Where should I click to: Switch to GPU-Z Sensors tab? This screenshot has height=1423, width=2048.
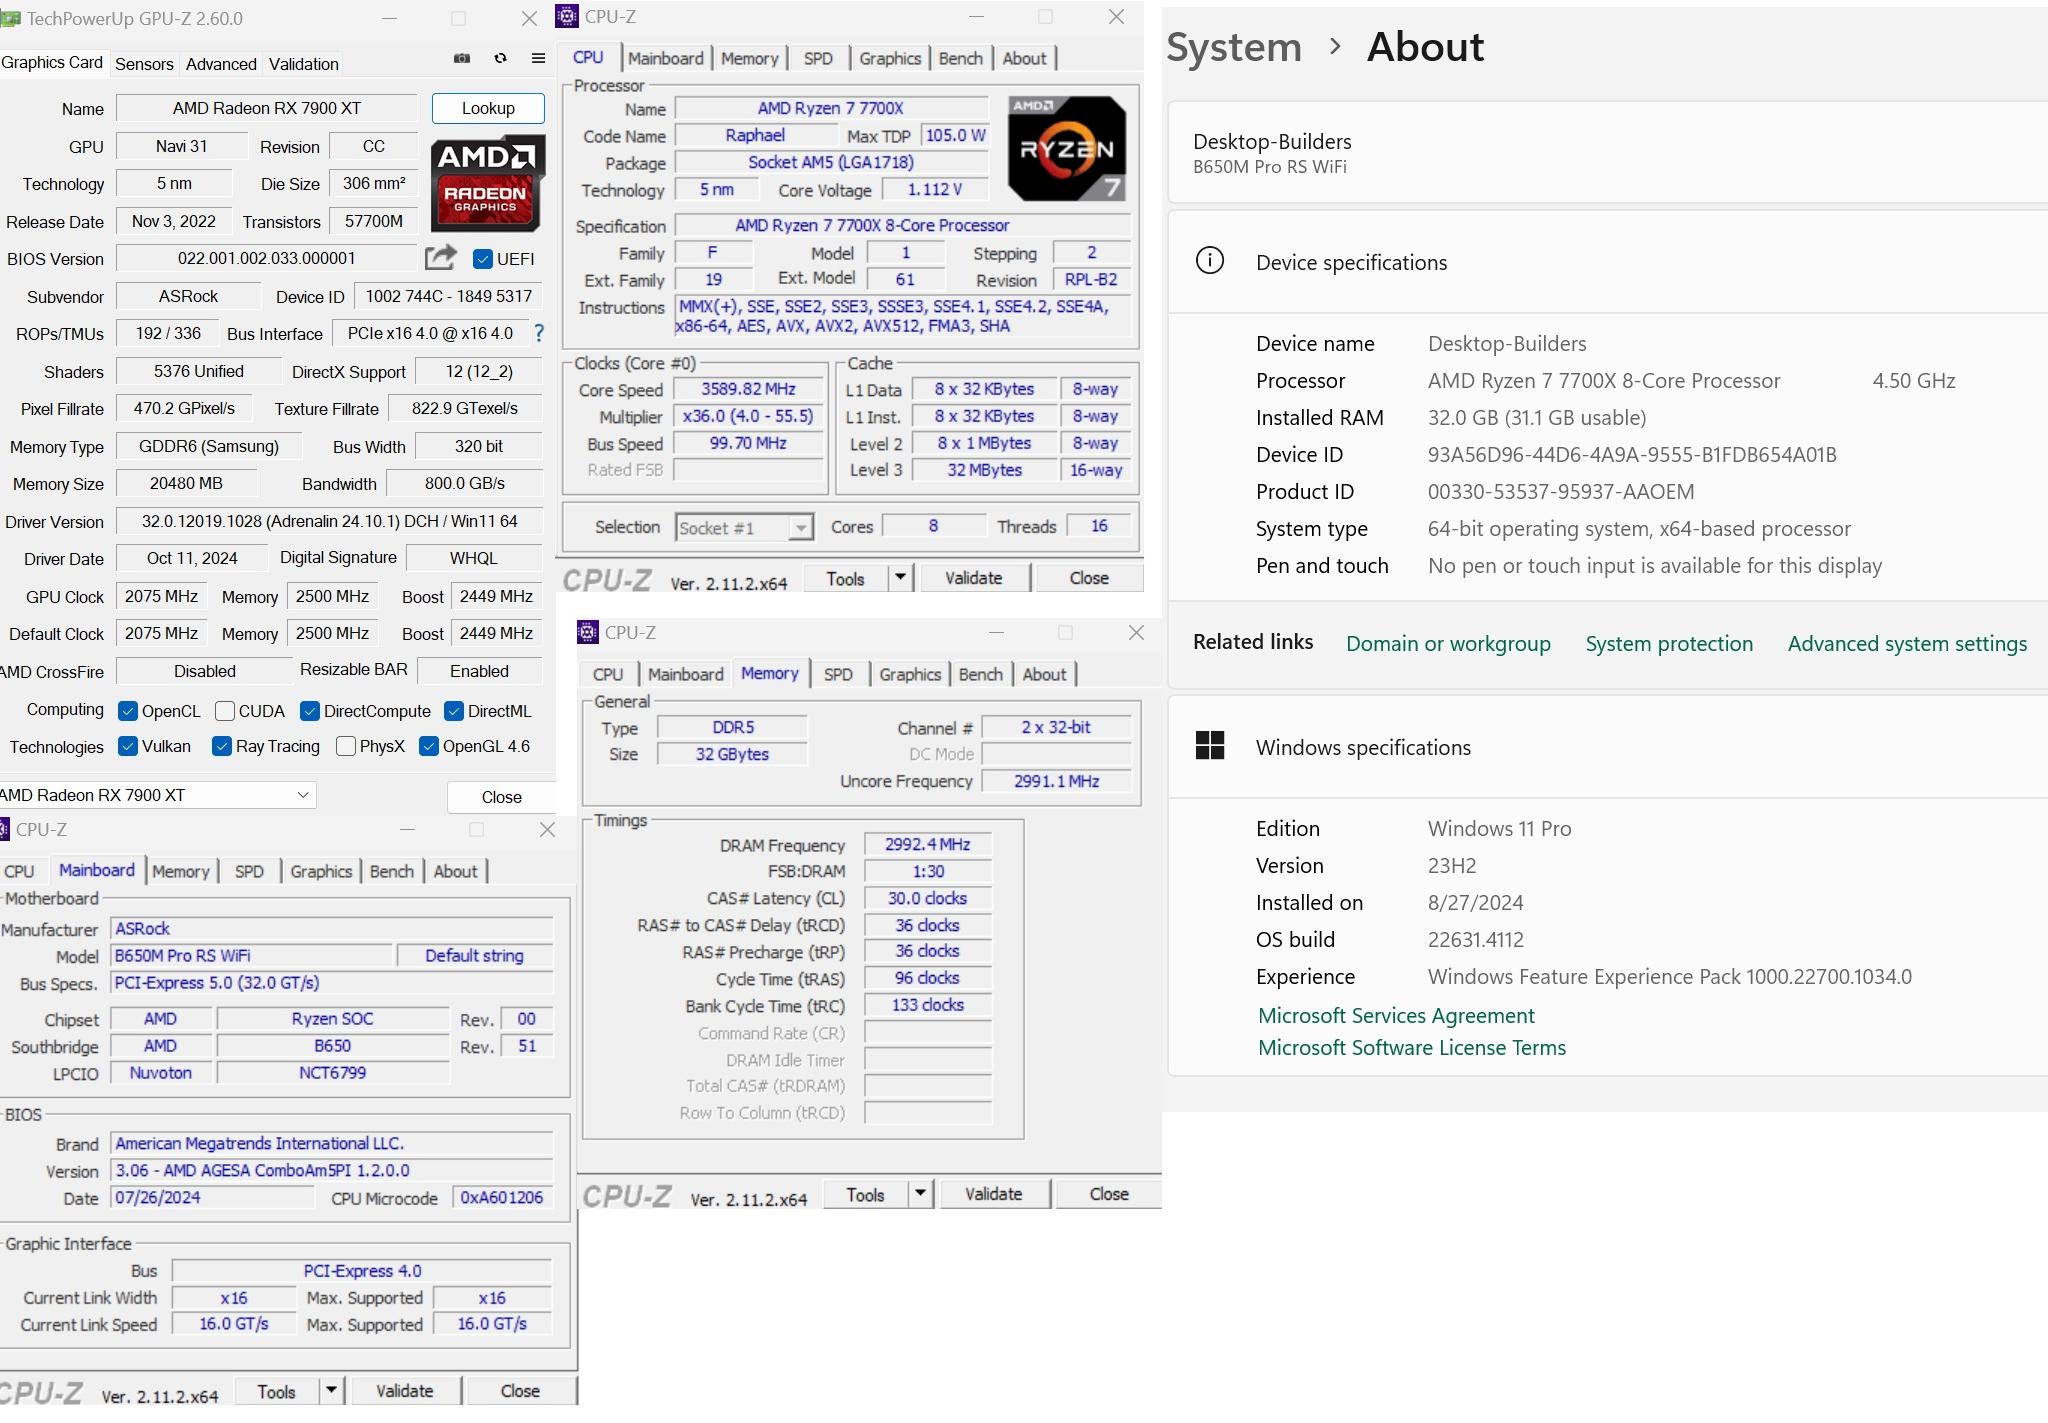point(144,64)
